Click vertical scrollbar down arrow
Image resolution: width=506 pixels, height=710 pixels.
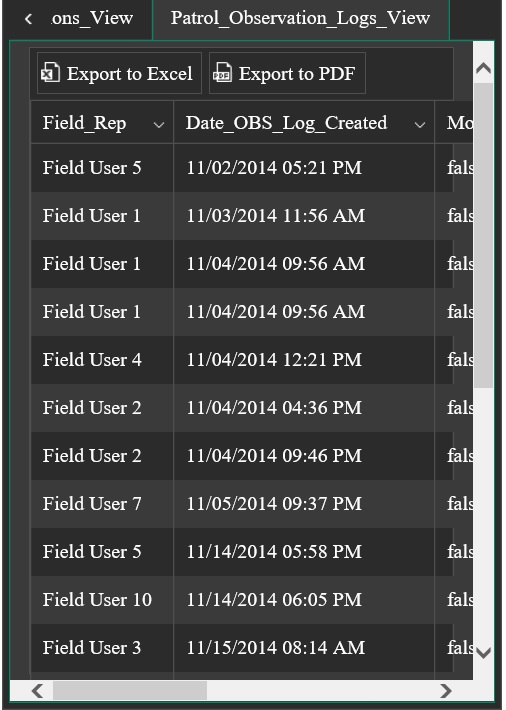(x=483, y=652)
